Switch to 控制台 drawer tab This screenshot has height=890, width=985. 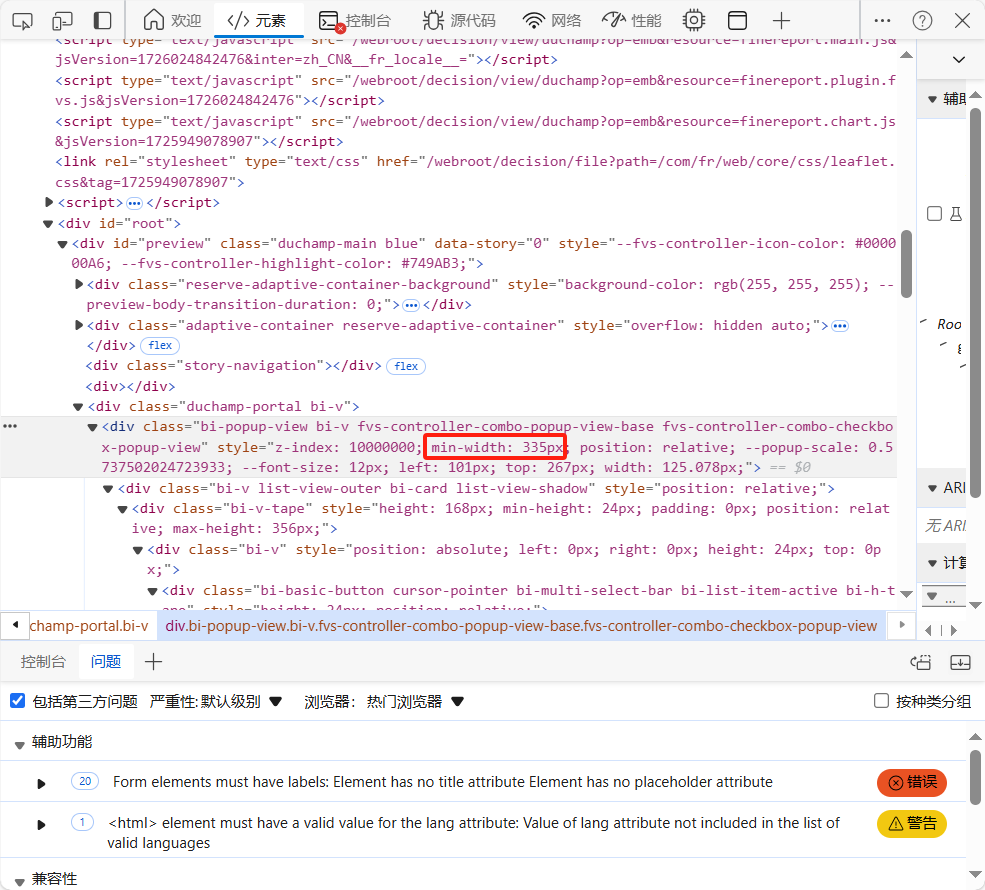(x=43, y=661)
